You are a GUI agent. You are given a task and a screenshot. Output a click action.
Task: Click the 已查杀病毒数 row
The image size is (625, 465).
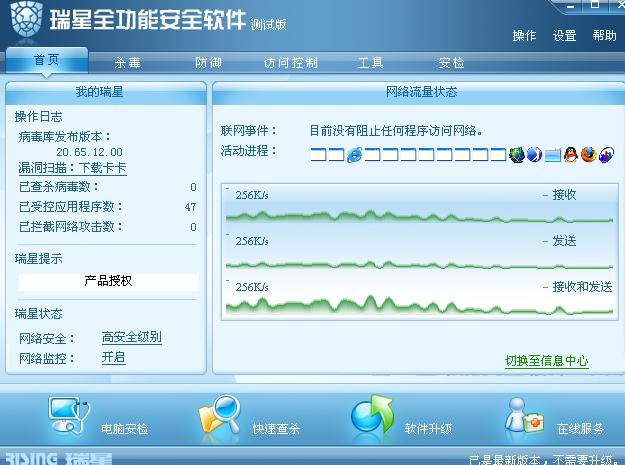pos(108,186)
